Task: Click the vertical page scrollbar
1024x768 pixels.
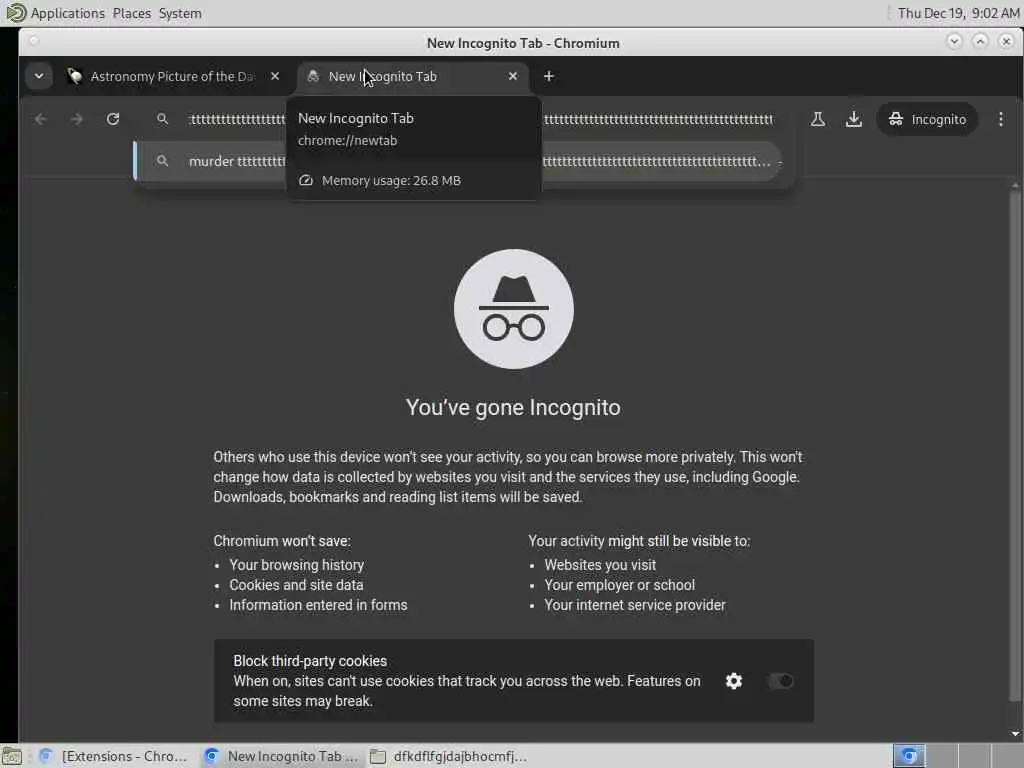Action: [1015, 444]
